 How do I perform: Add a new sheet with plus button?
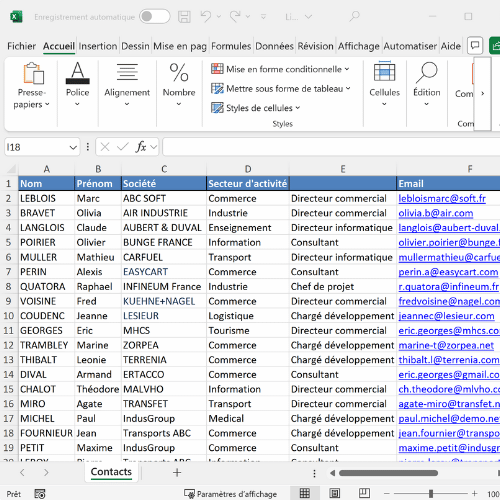(177, 472)
